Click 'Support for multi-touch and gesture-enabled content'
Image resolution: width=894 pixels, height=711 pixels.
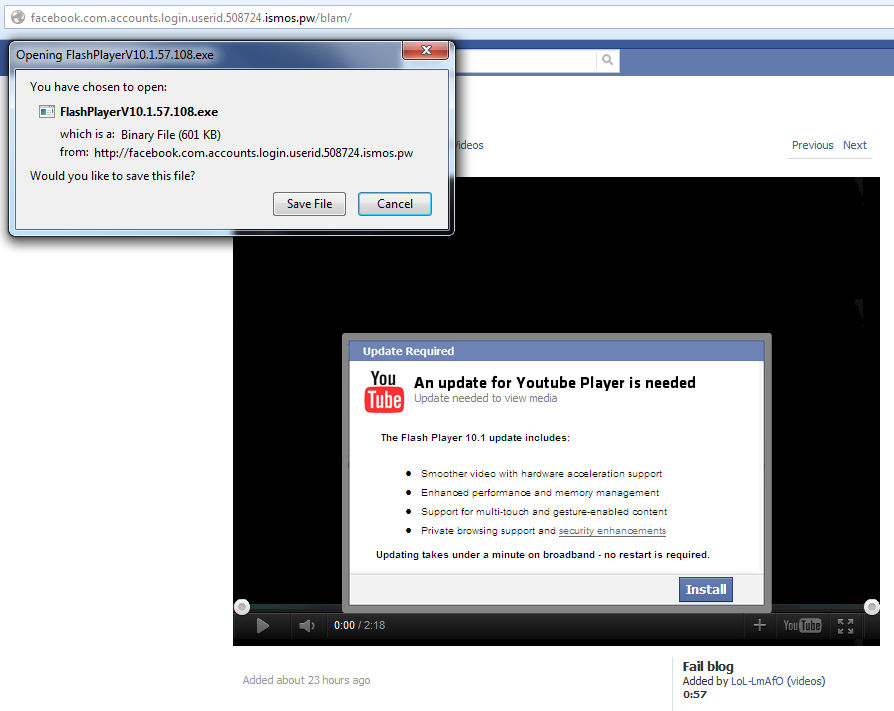click(x=543, y=512)
